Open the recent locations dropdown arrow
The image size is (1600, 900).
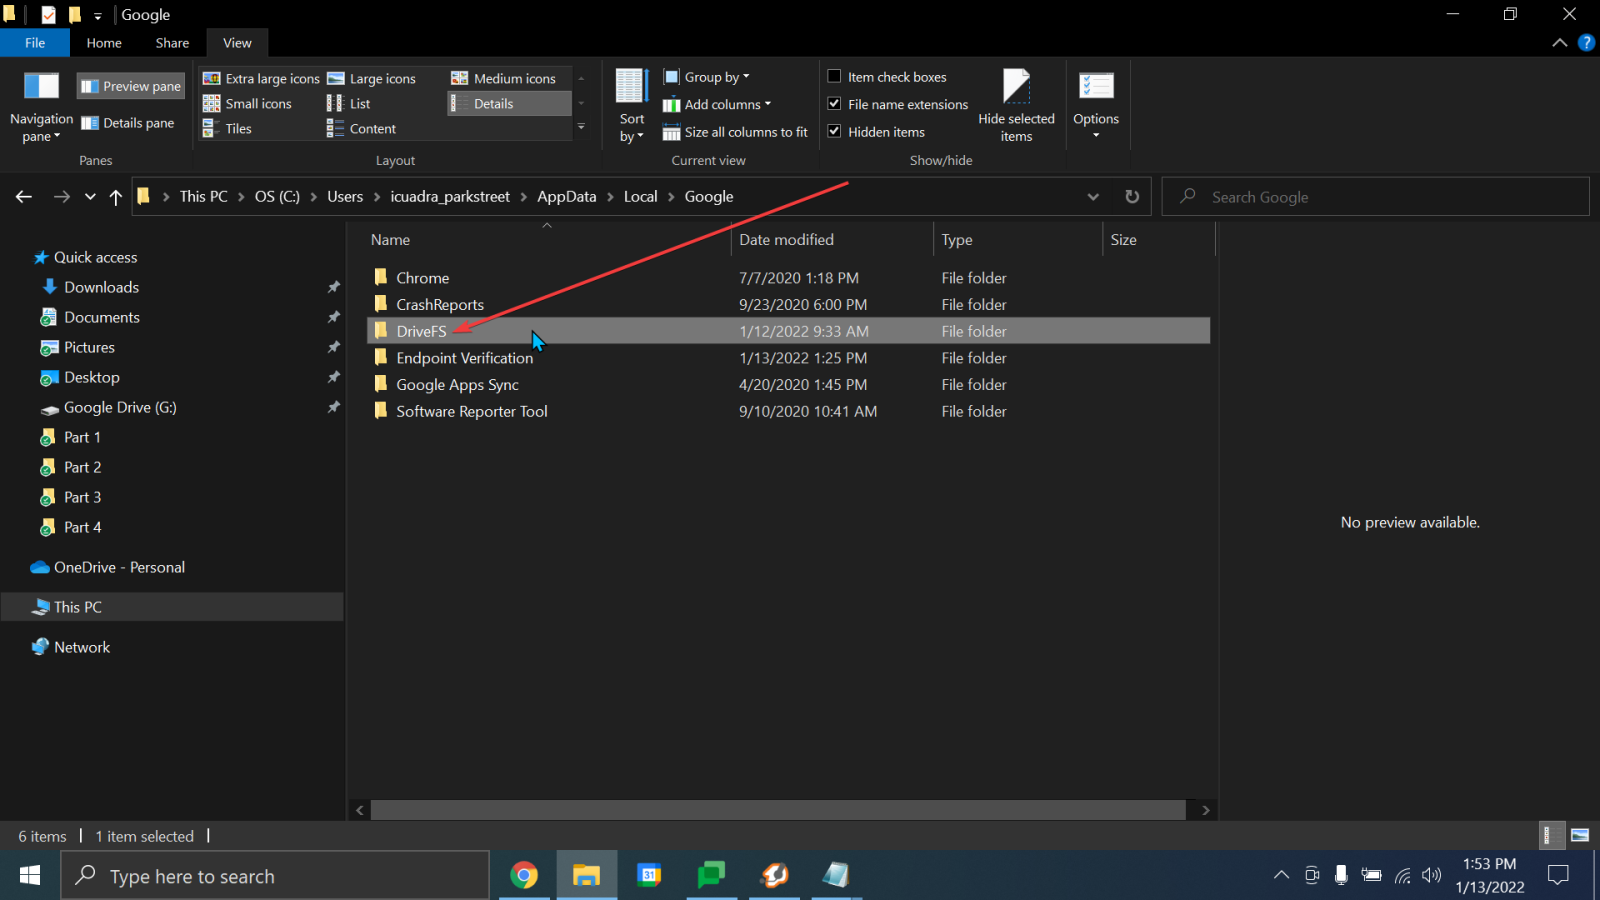point(90,197)
